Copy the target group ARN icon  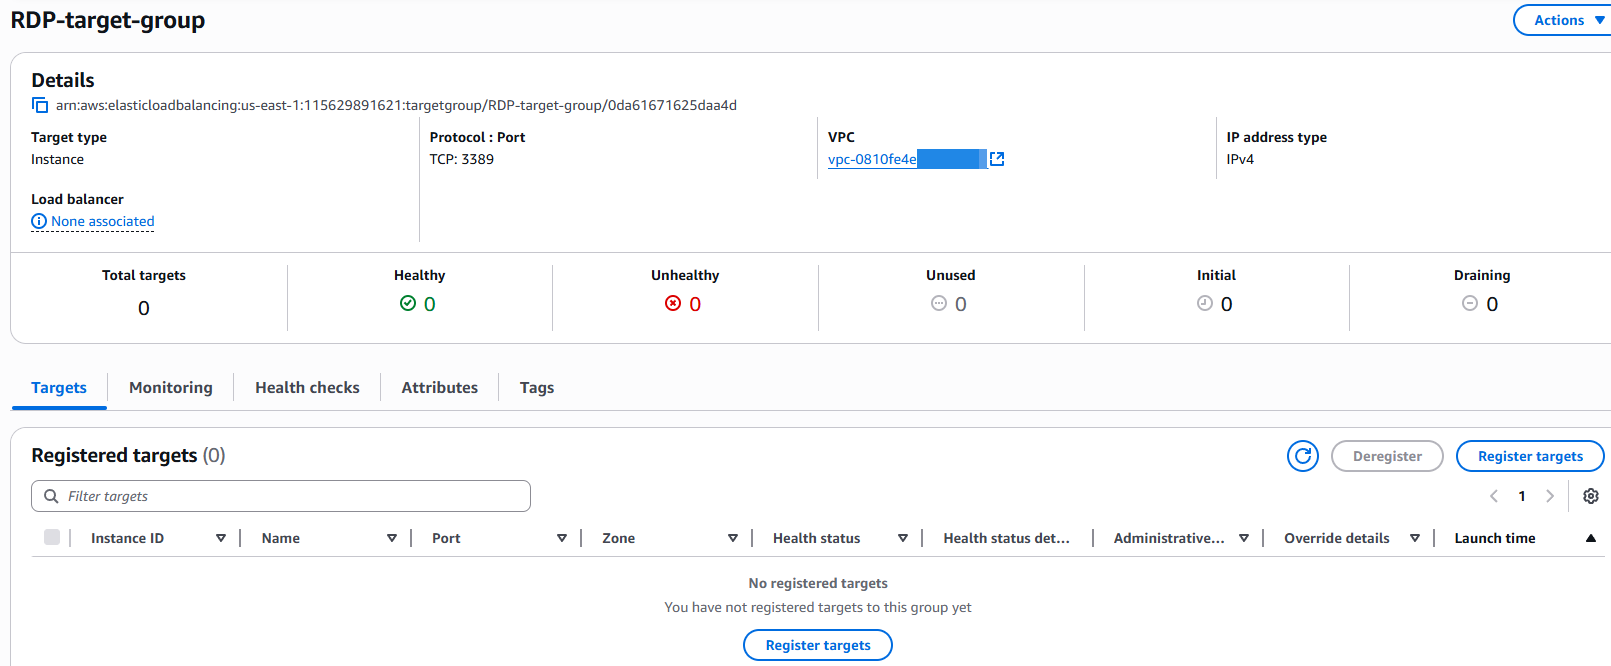point(40,105)
